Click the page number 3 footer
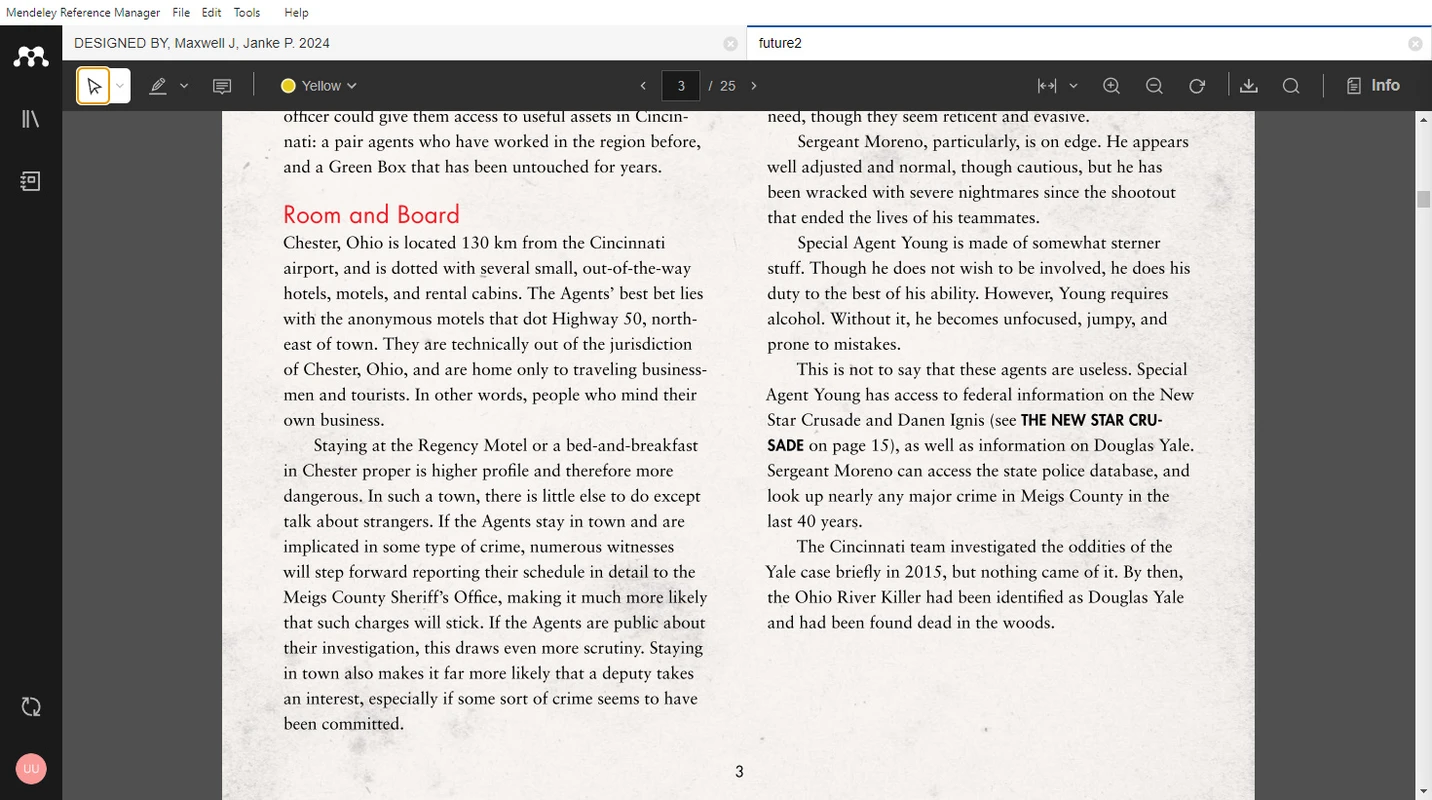Viewport: 1432px width, 800px height. click(x=739, y=771)
